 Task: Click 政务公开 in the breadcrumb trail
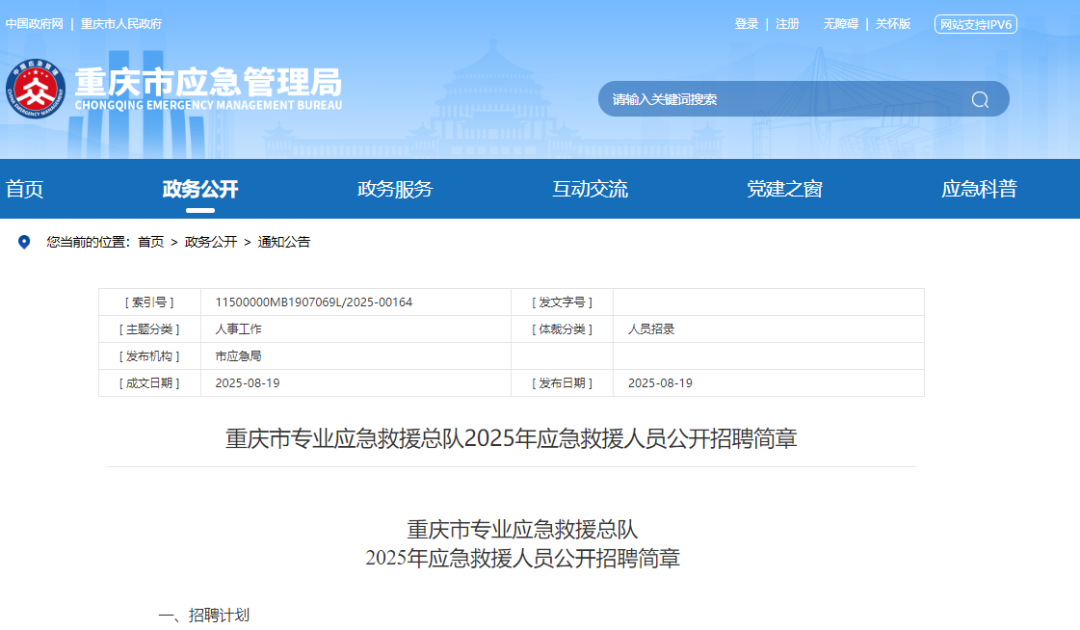click(x=211, y=242)
